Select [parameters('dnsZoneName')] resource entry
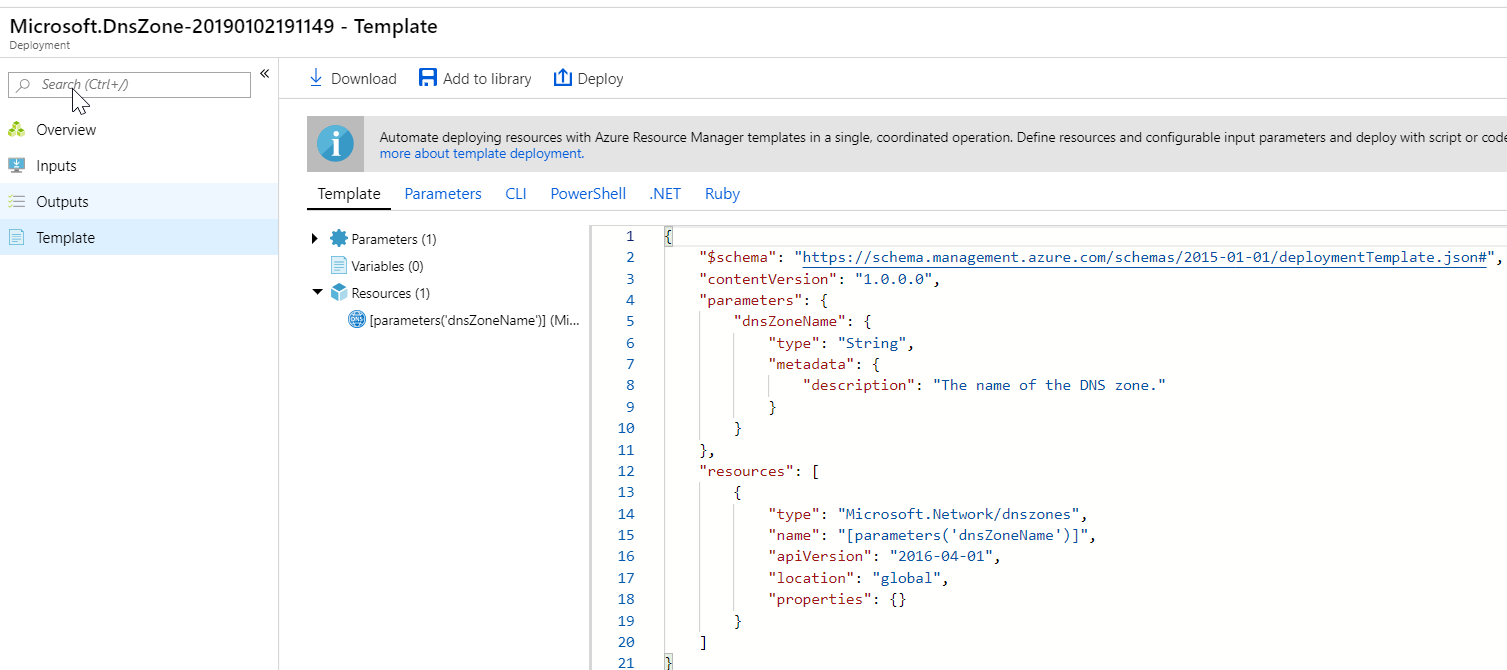Screen dimensions: 1507x670 pos(474,320)
